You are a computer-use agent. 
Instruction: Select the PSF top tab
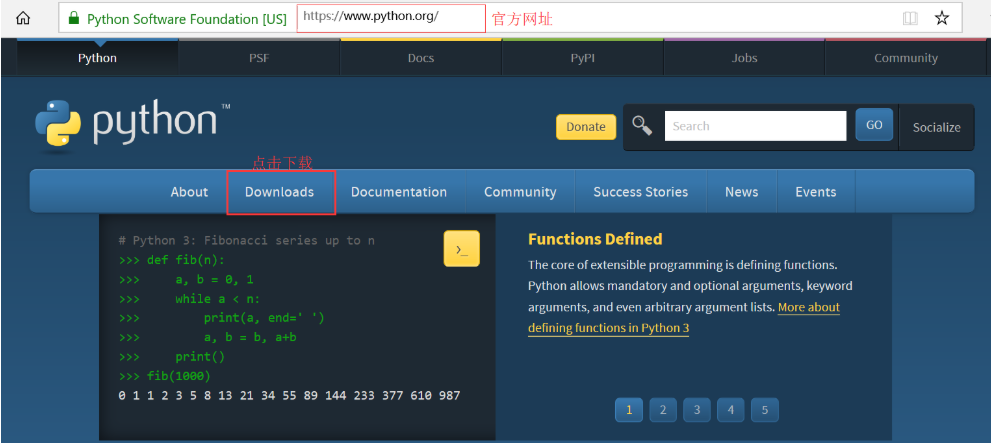pyautogui.click(x=259, y=58)
